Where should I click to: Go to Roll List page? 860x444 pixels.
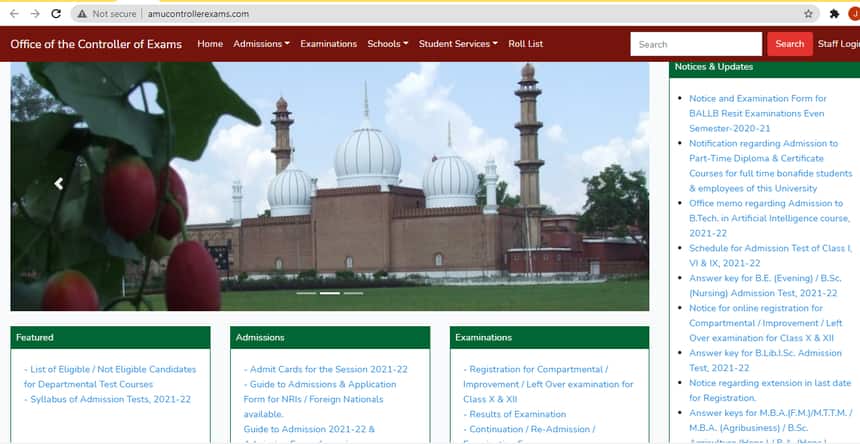(x=525, y=44)
